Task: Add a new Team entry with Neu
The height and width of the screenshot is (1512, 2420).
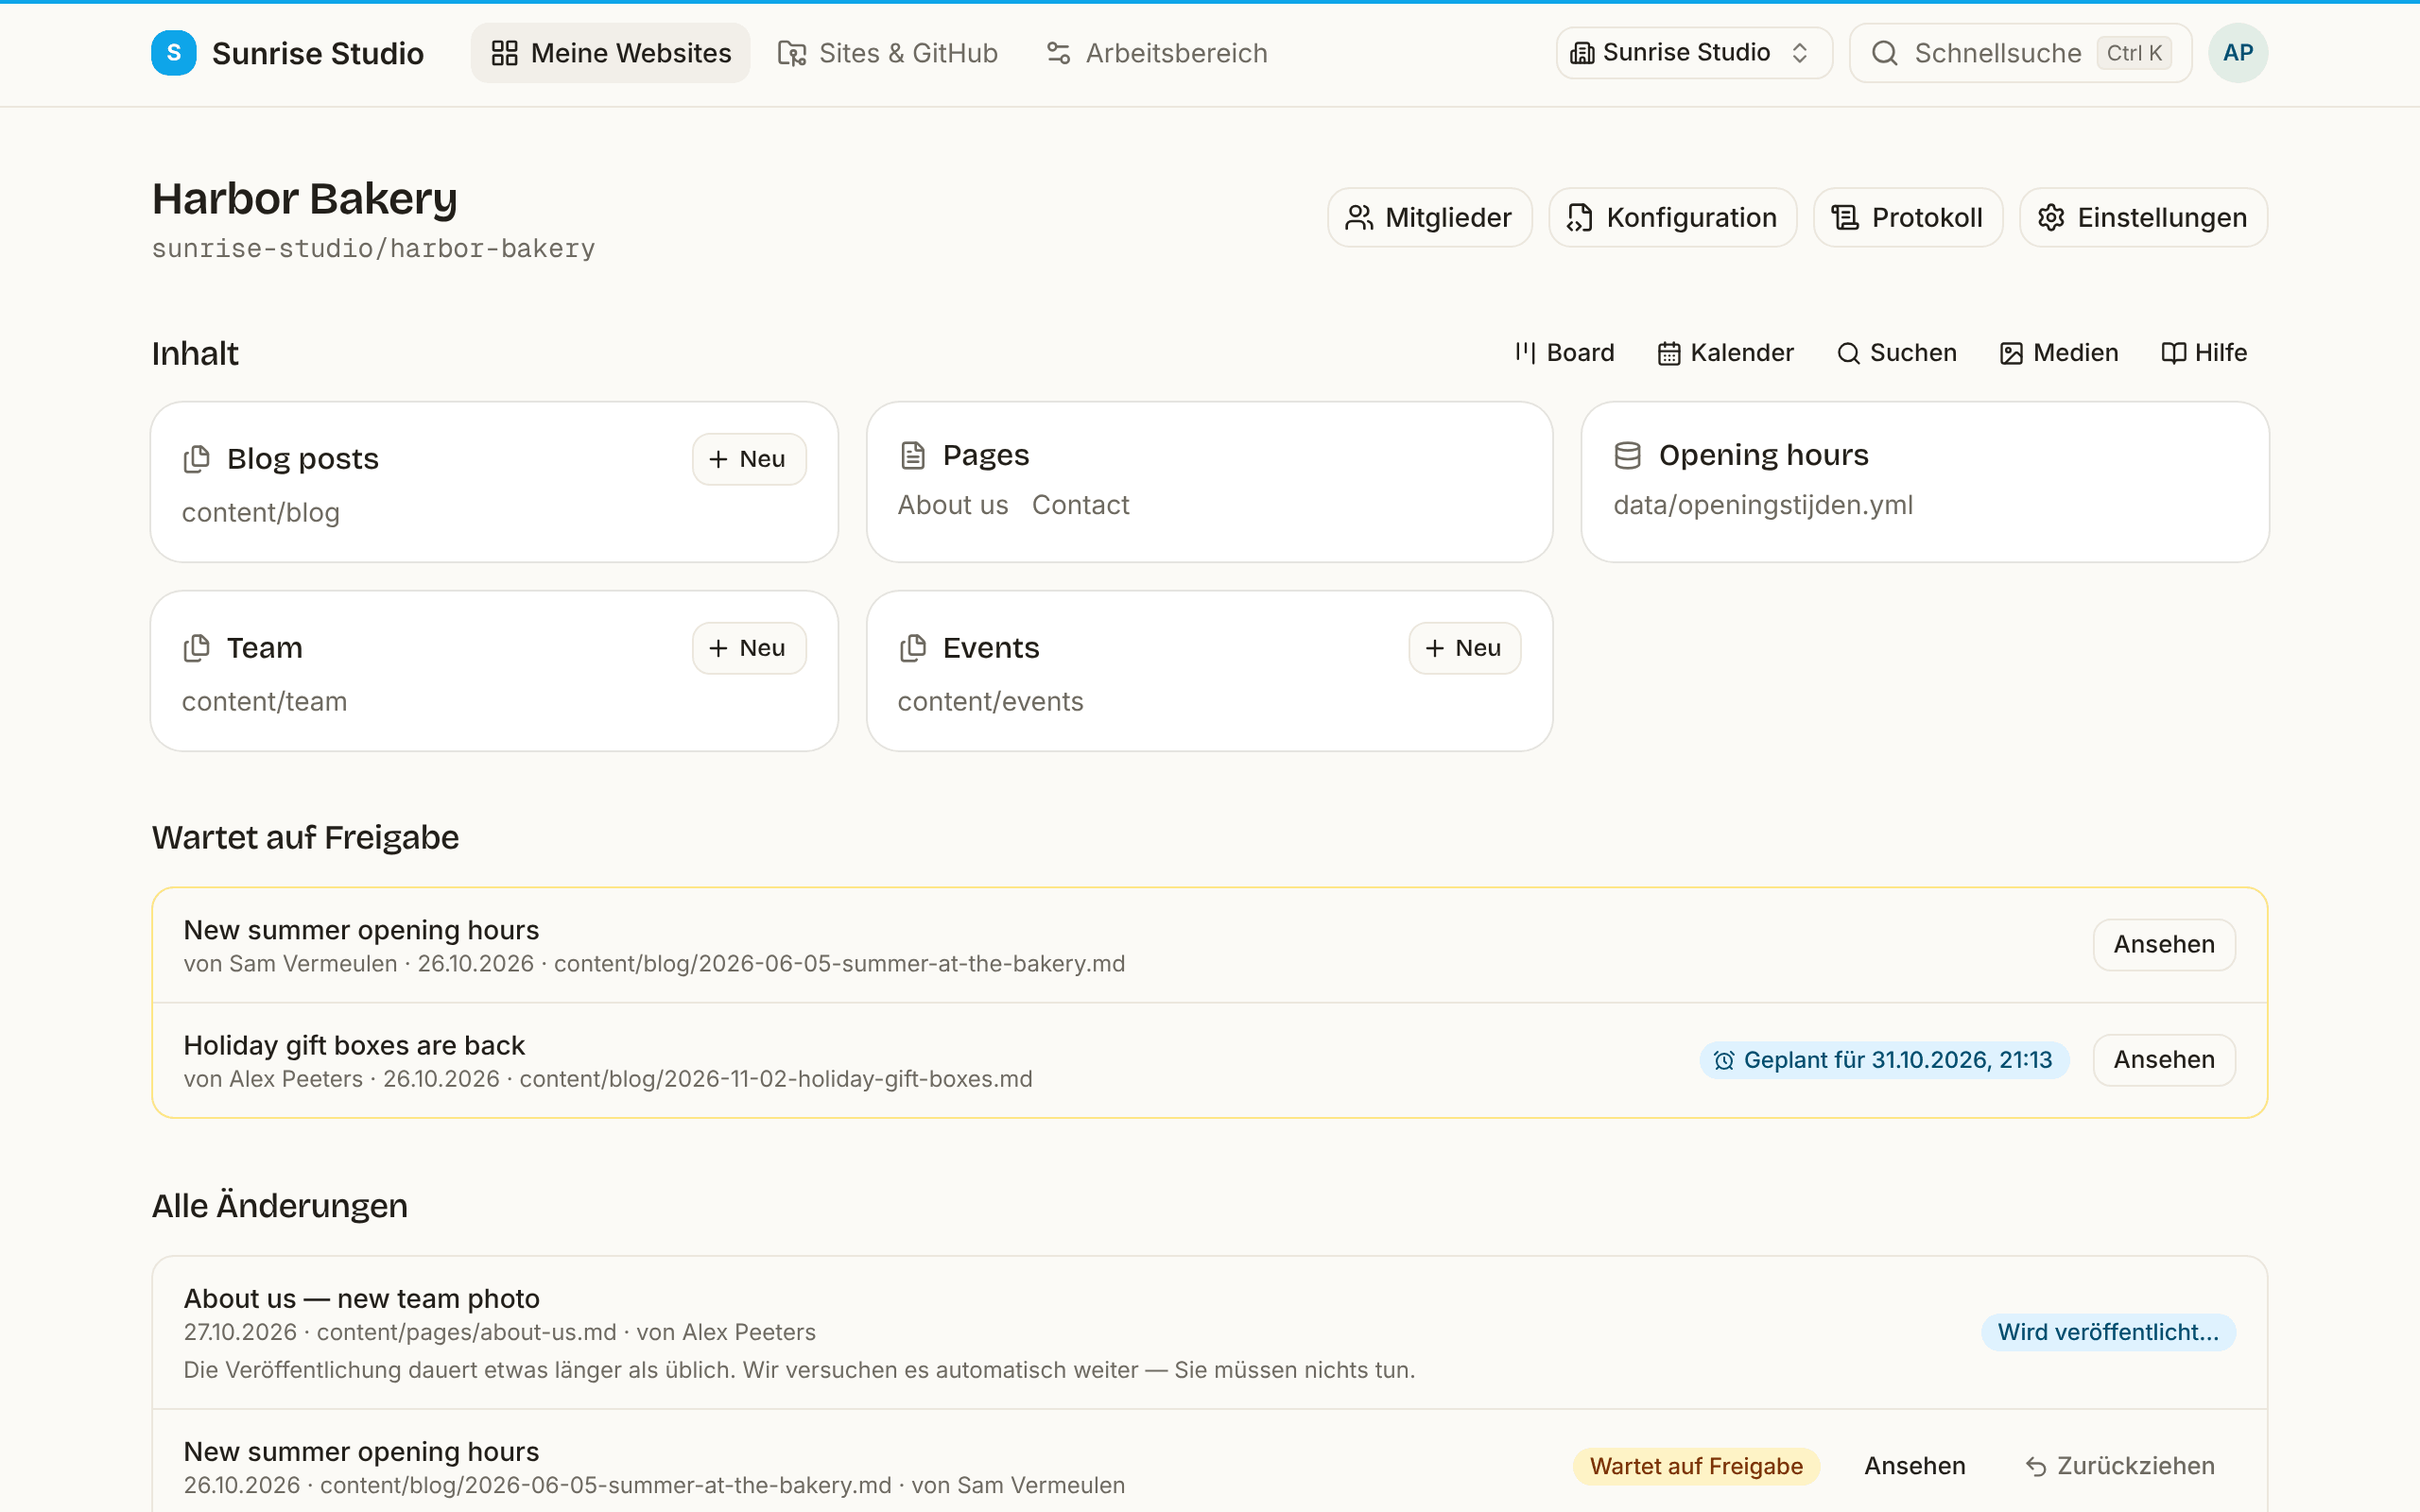Action: [x=748, y=648]
